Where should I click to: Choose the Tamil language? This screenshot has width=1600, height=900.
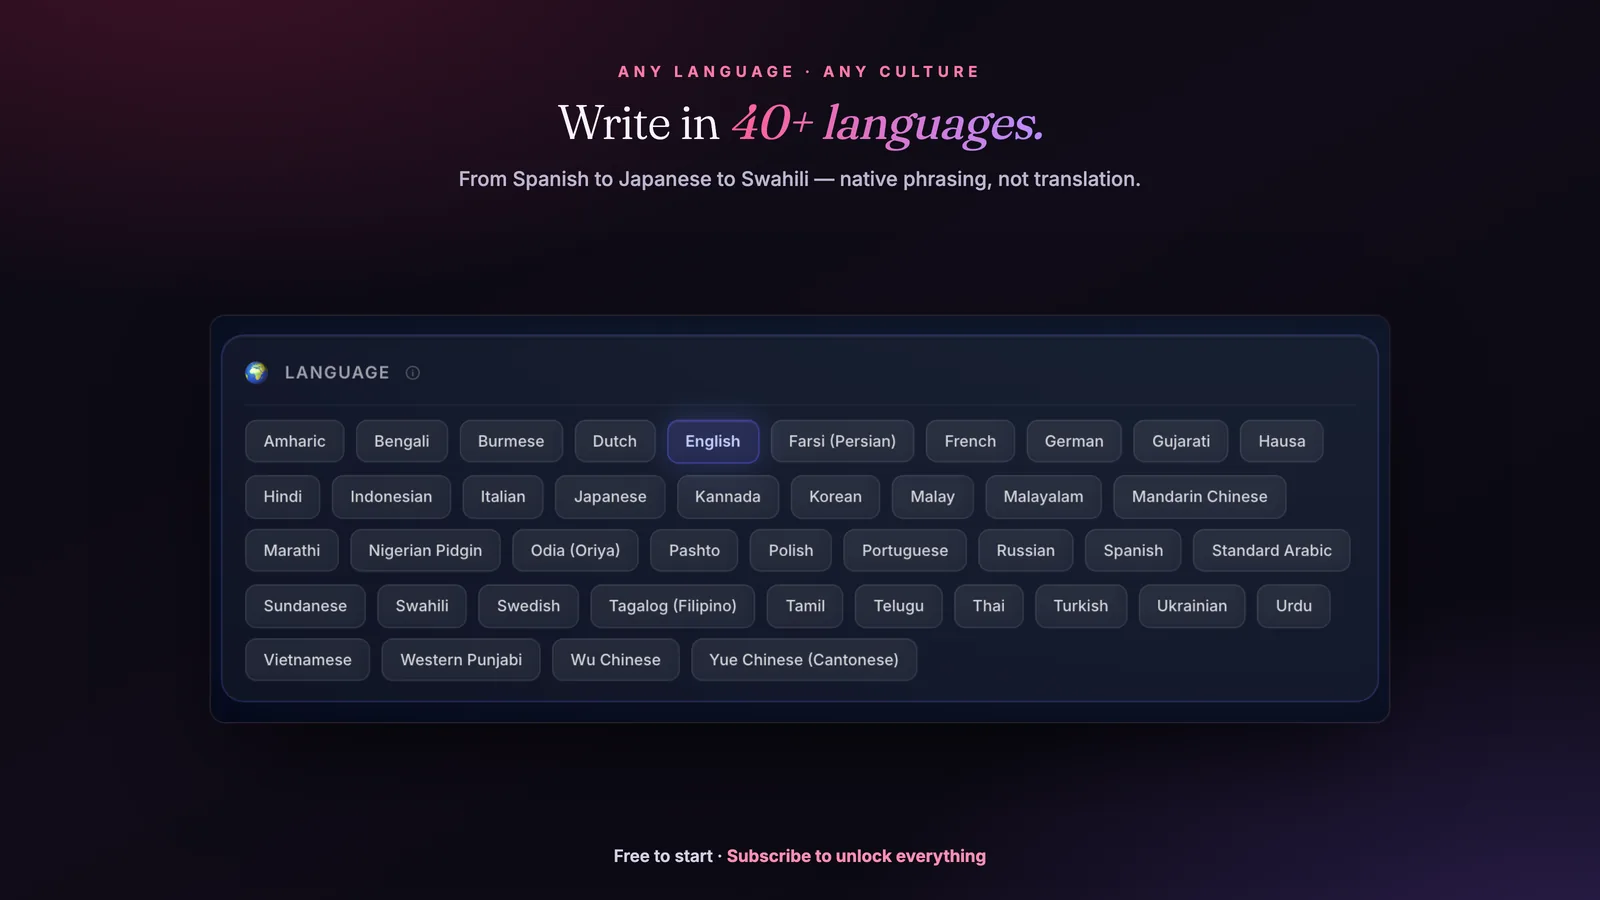coord(805,606)
